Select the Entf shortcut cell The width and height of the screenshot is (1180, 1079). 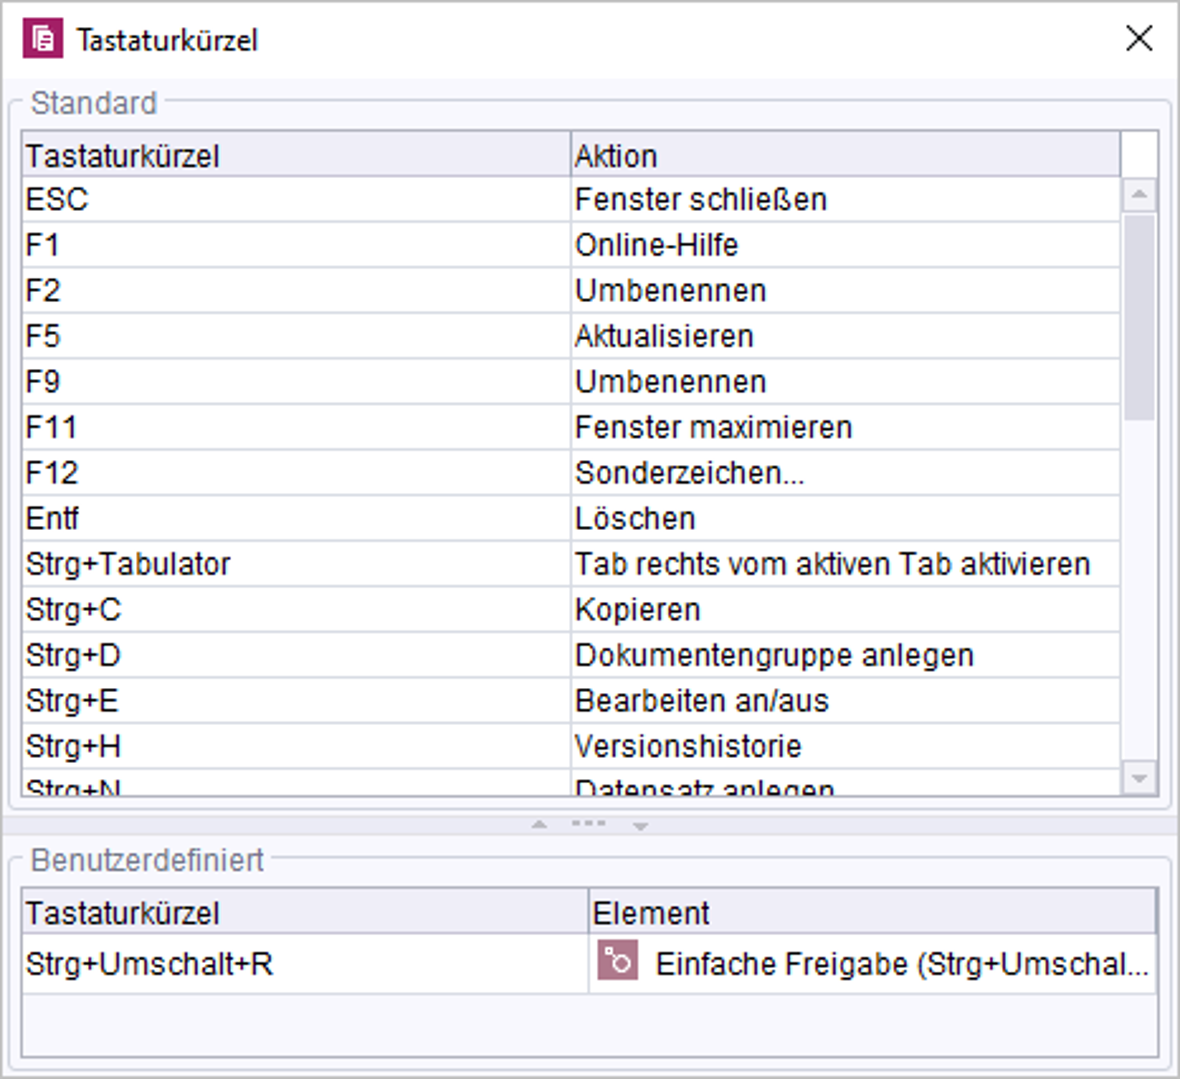(297, 518)
